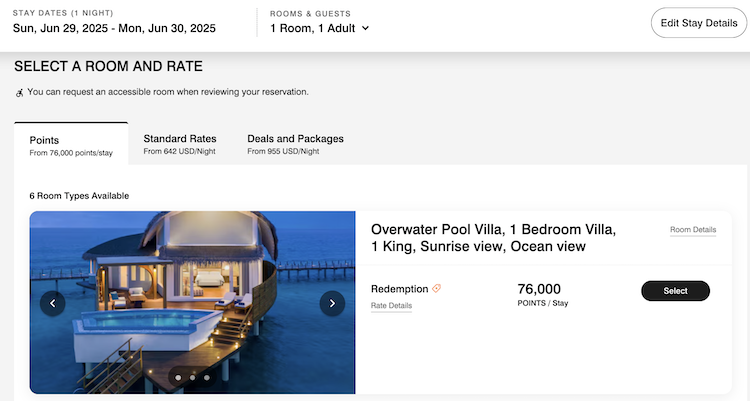Click the Overwater Pool Villa room title

pyautogui.click(x=493, y=237)
